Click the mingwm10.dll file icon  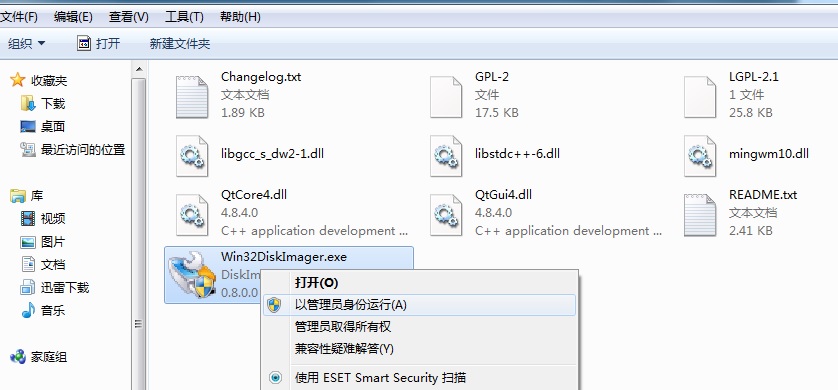click(x=700, y=155)
